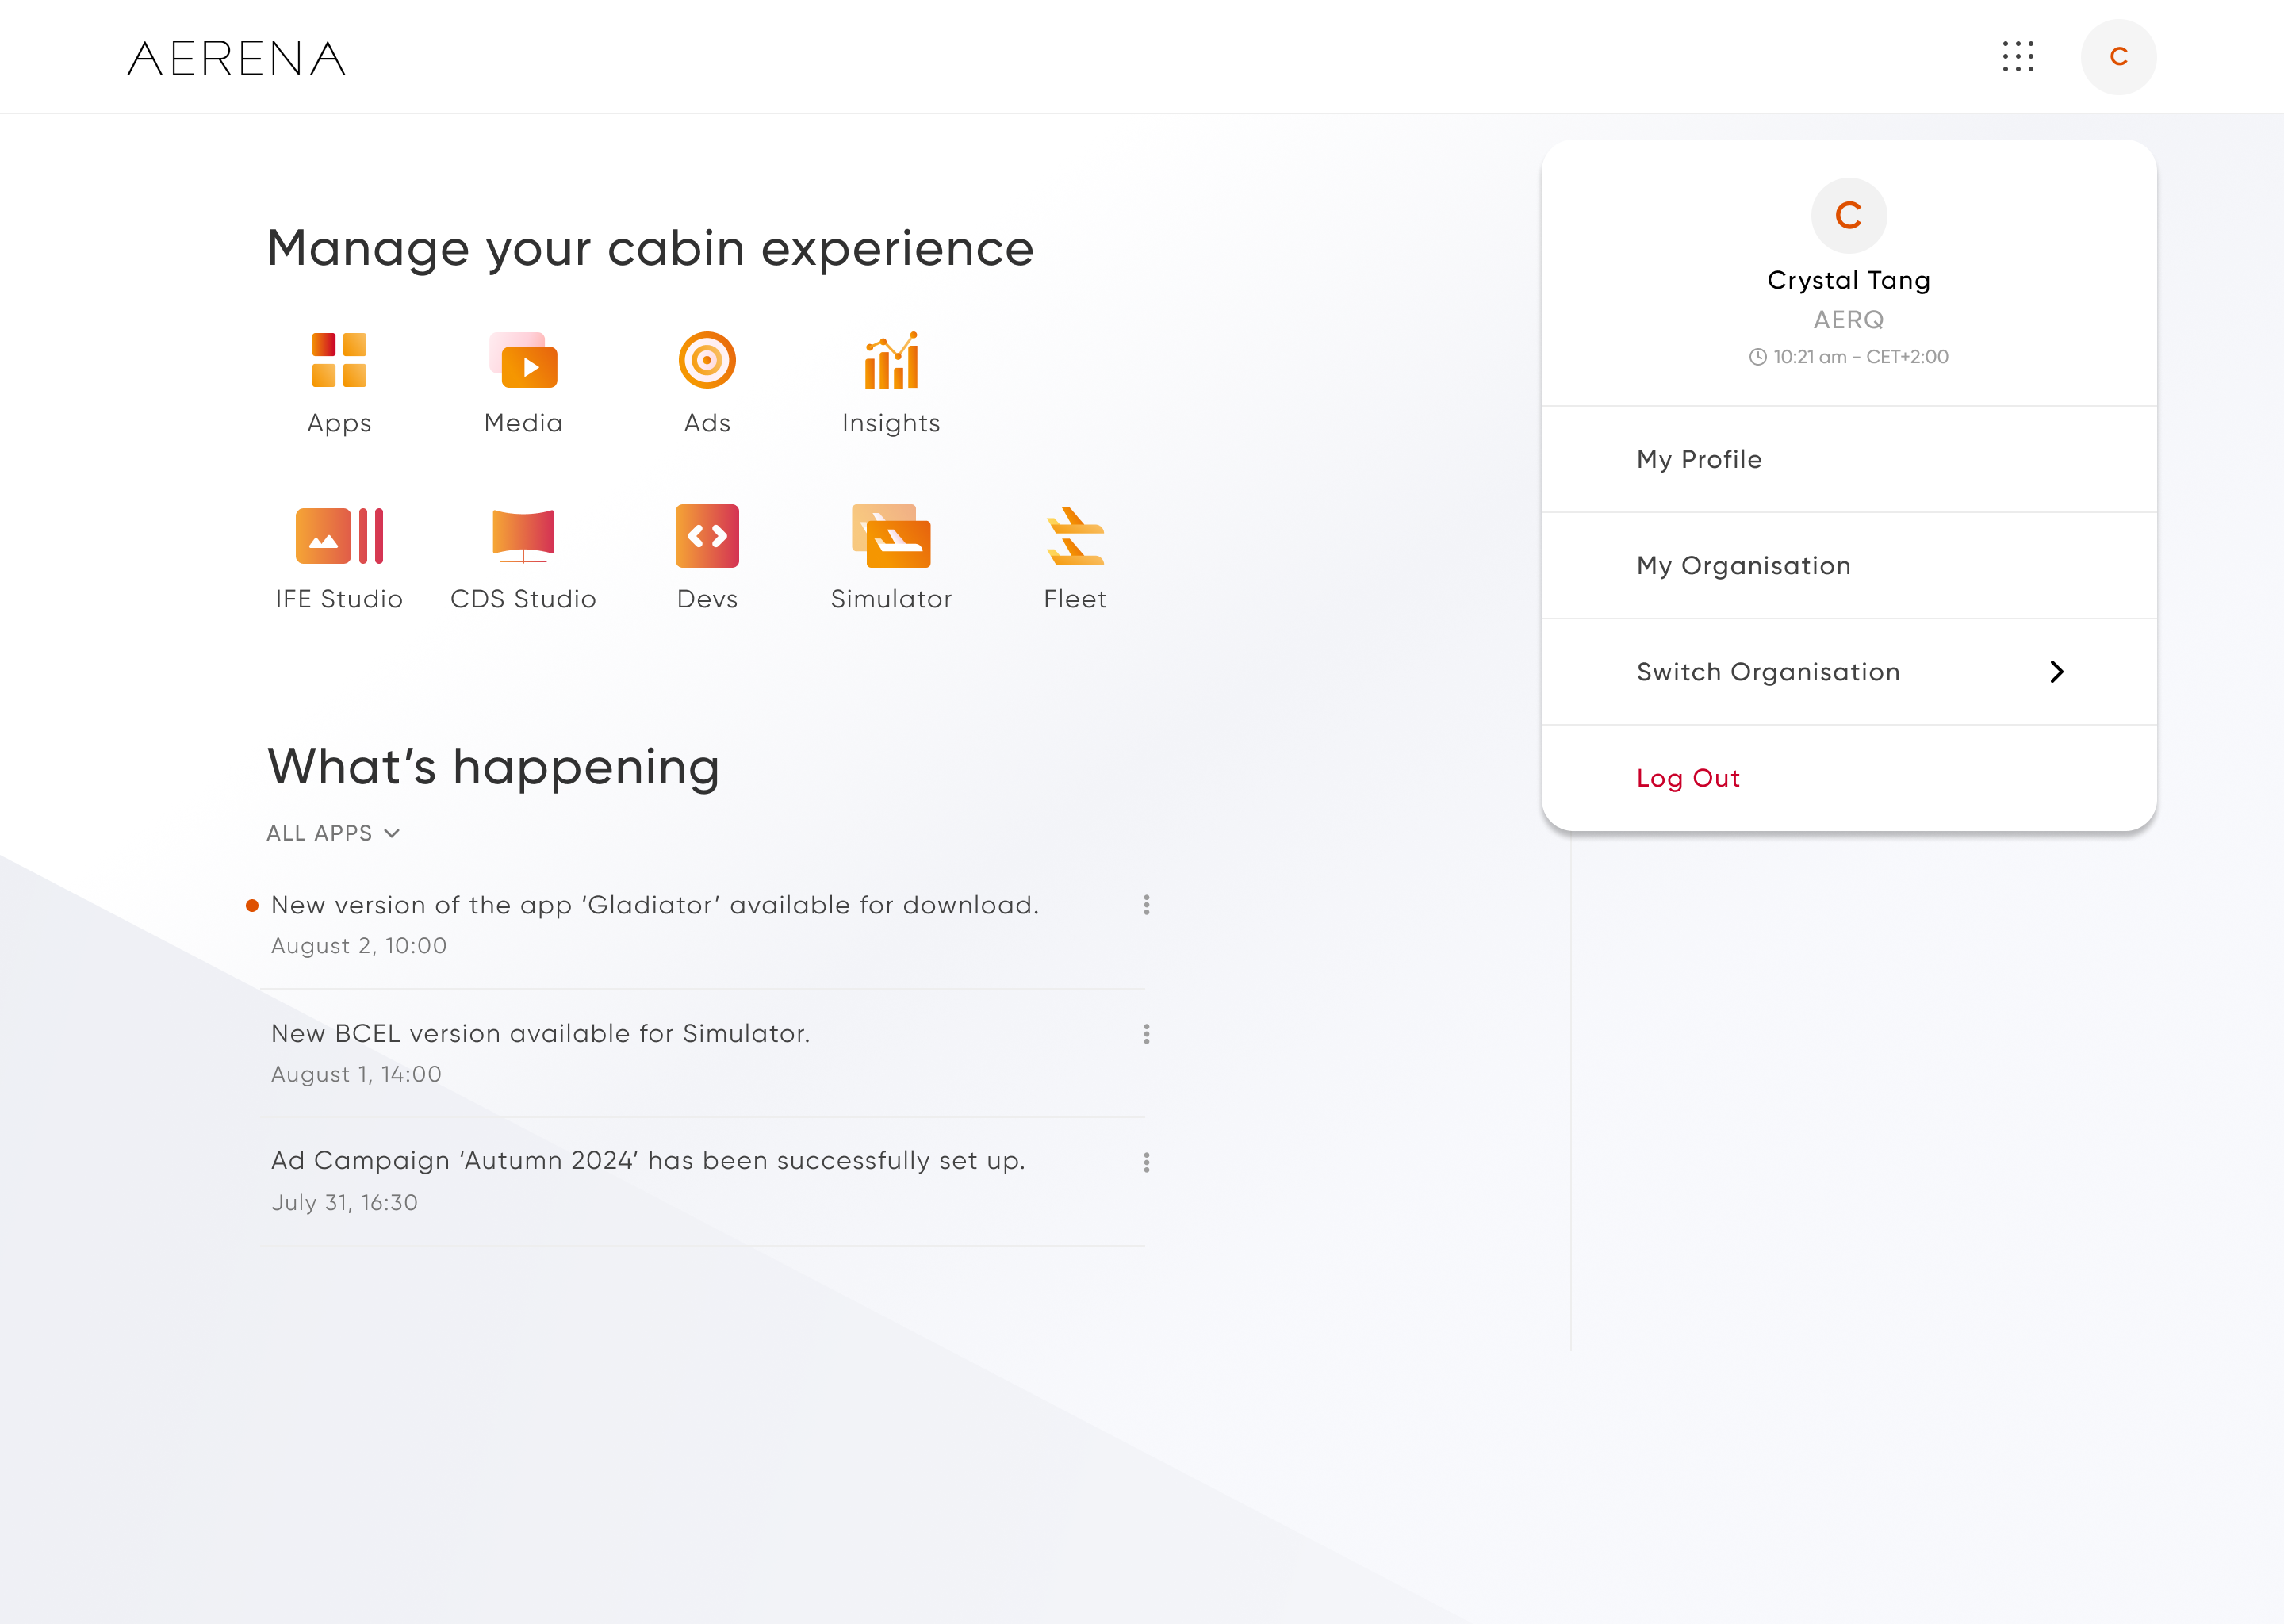Screen dimensions: 2284x1624
Task: Click the profile avatar in the top bar
Action: [x=2118, y=57]
